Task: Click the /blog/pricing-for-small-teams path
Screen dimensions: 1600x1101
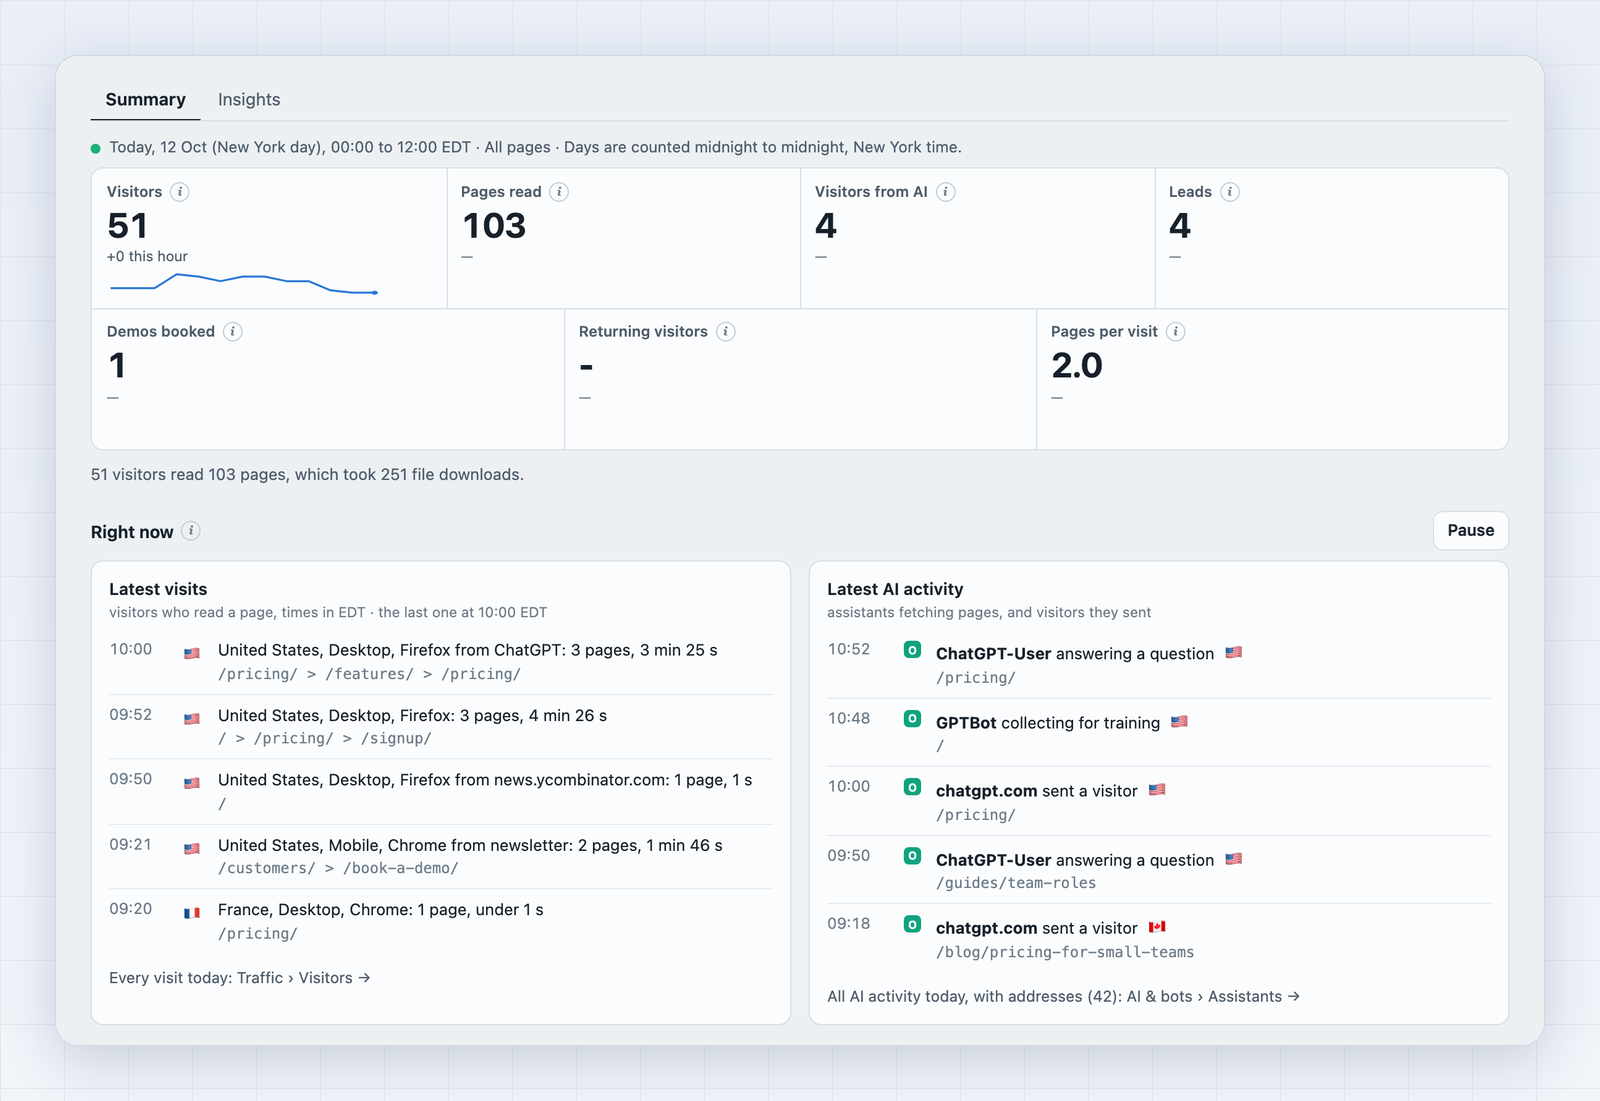Action: coord(1065,952)
